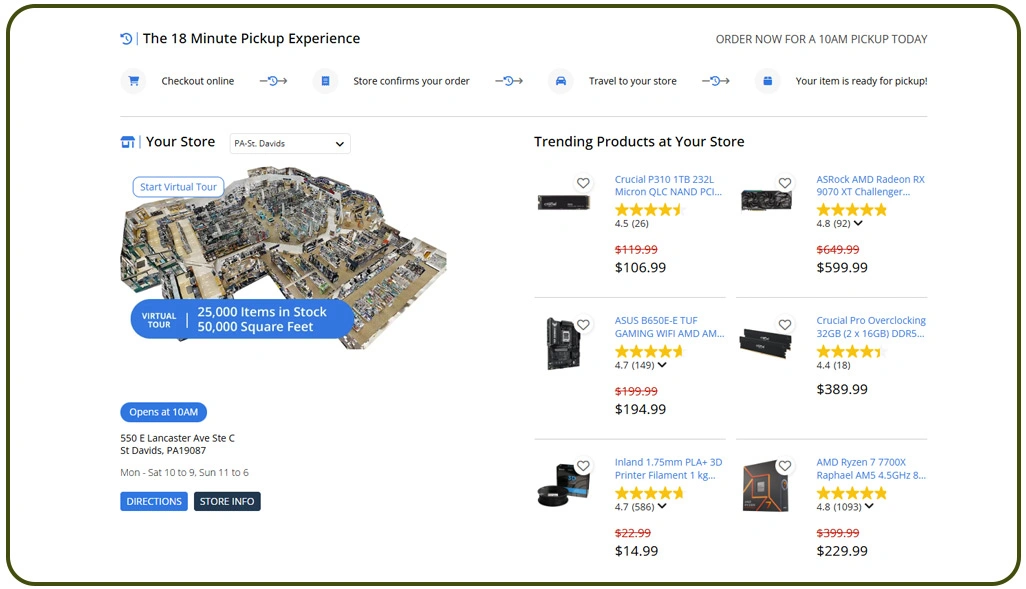Click the Opens at 10AM badge
This screenshot has width=1026, height=589.
(163, 412)
